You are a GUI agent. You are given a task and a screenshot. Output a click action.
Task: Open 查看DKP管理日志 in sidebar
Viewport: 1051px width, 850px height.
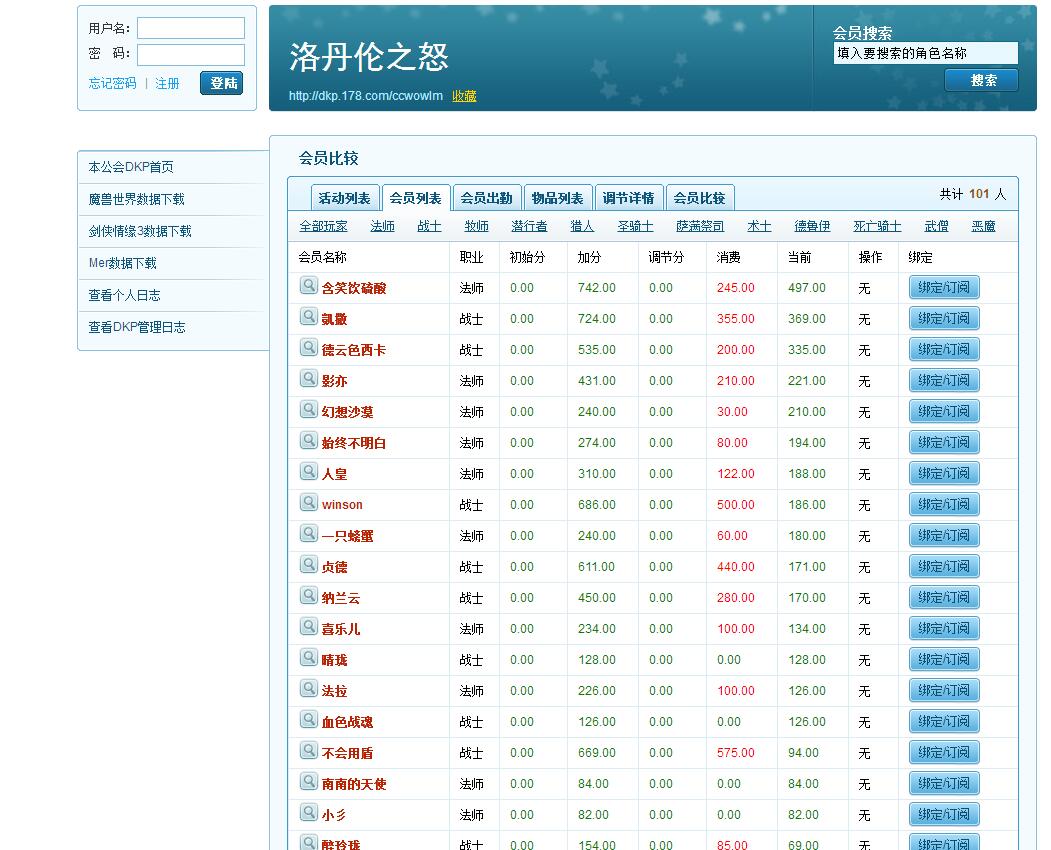pos(137,327)
